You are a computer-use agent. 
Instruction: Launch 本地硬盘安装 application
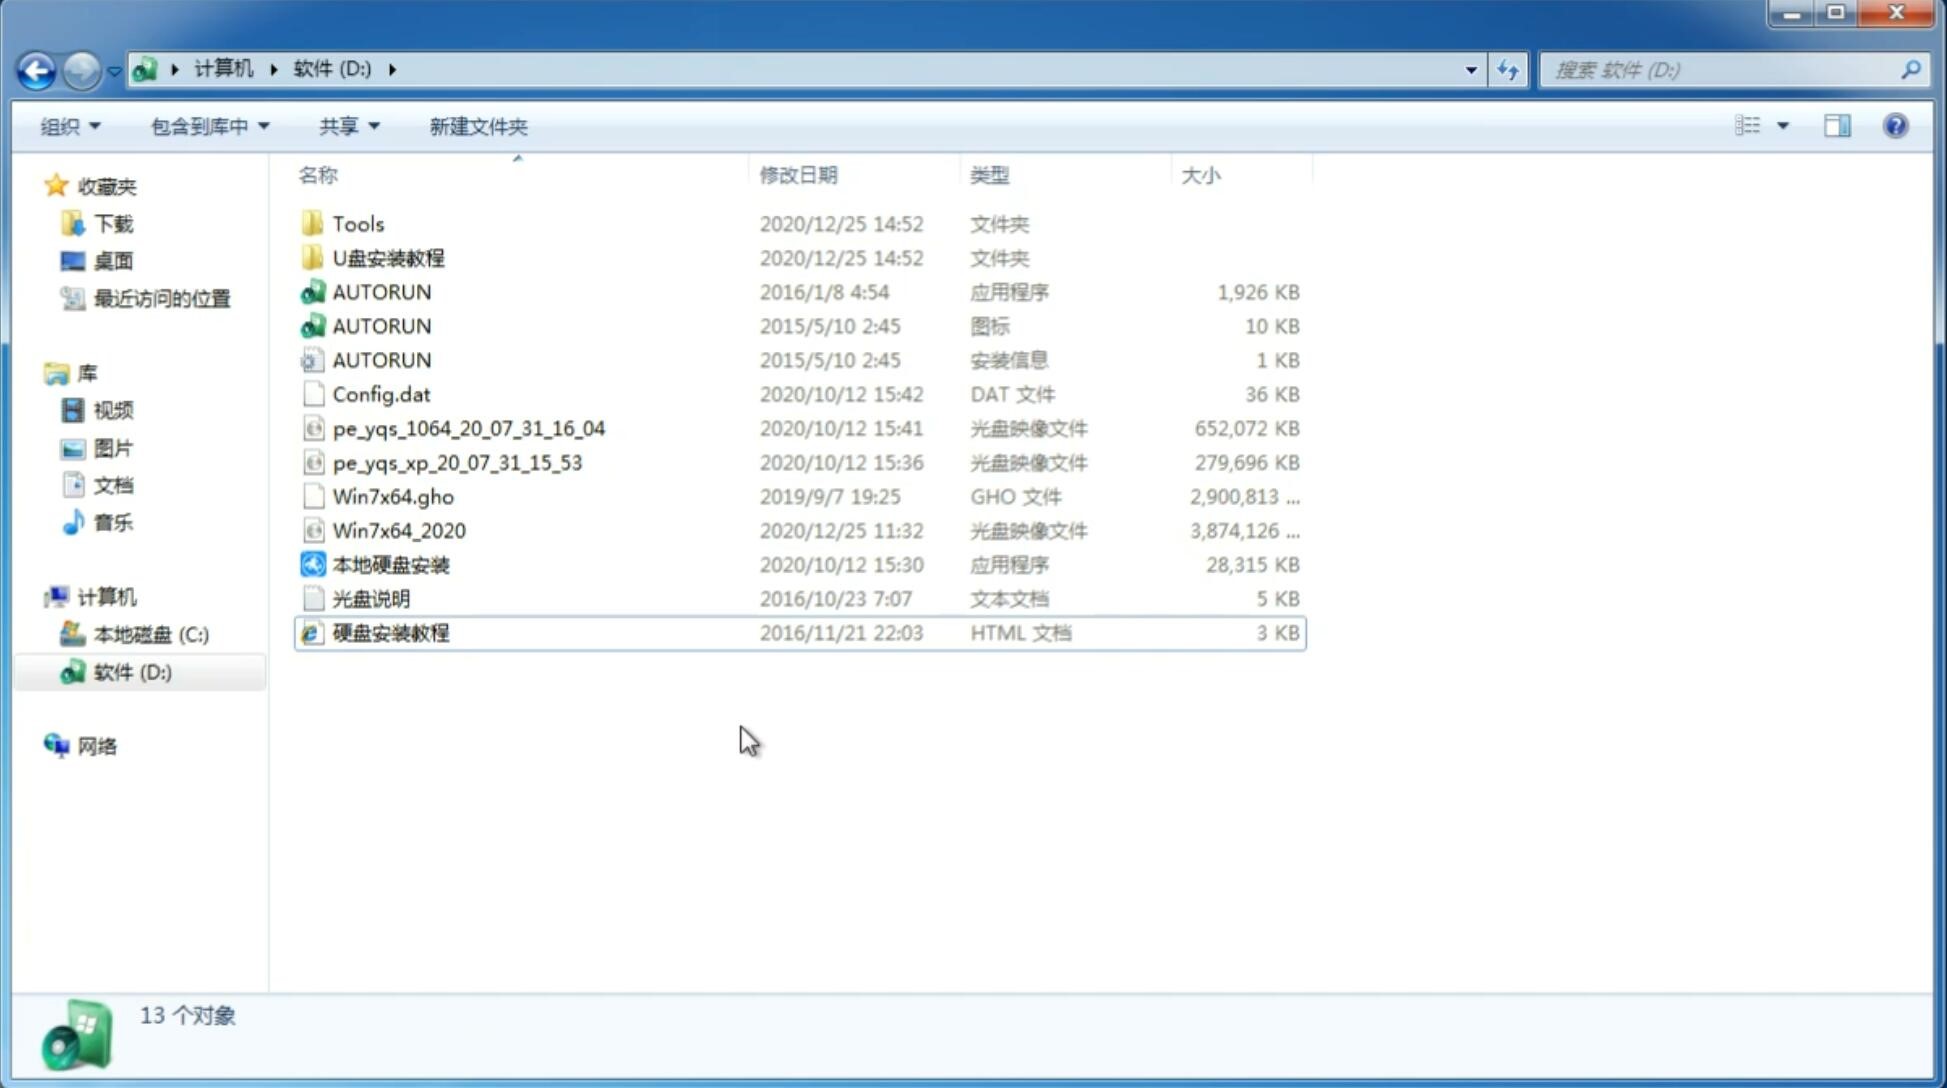pyautogui.click(x=389, y=564)
